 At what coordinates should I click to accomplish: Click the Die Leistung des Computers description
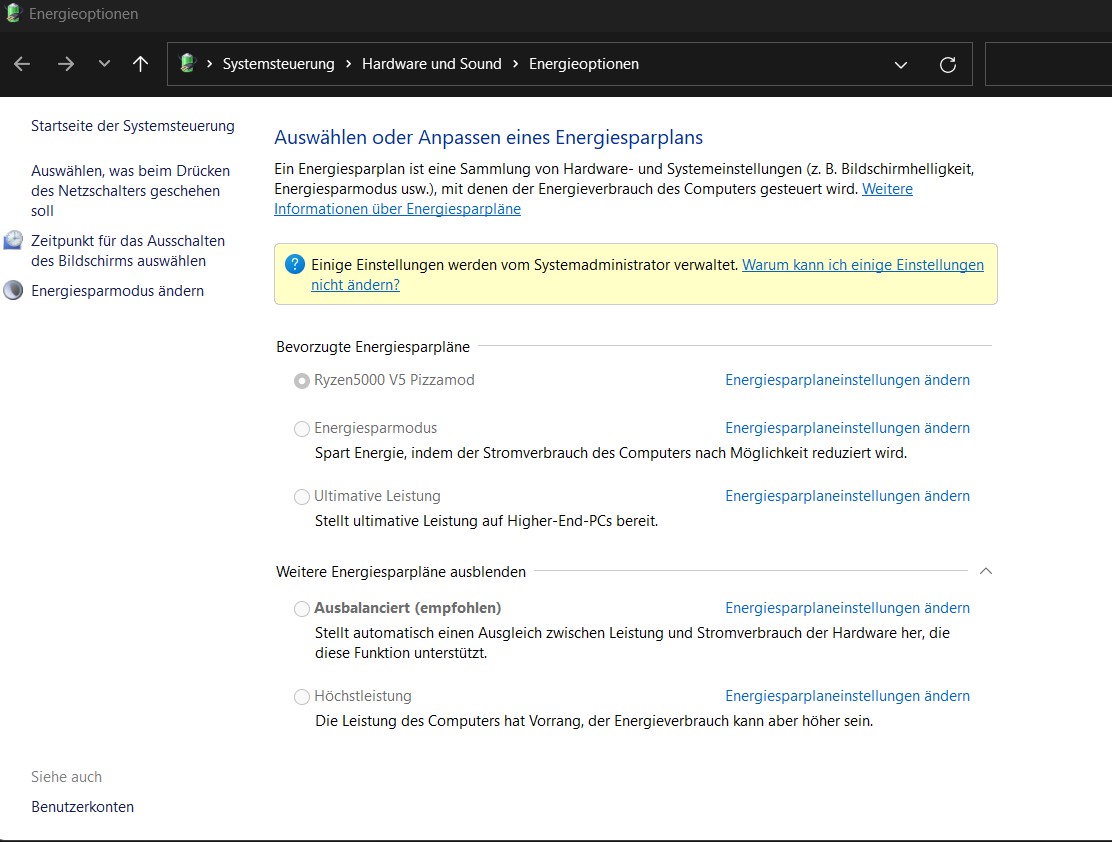click(594, 721)
